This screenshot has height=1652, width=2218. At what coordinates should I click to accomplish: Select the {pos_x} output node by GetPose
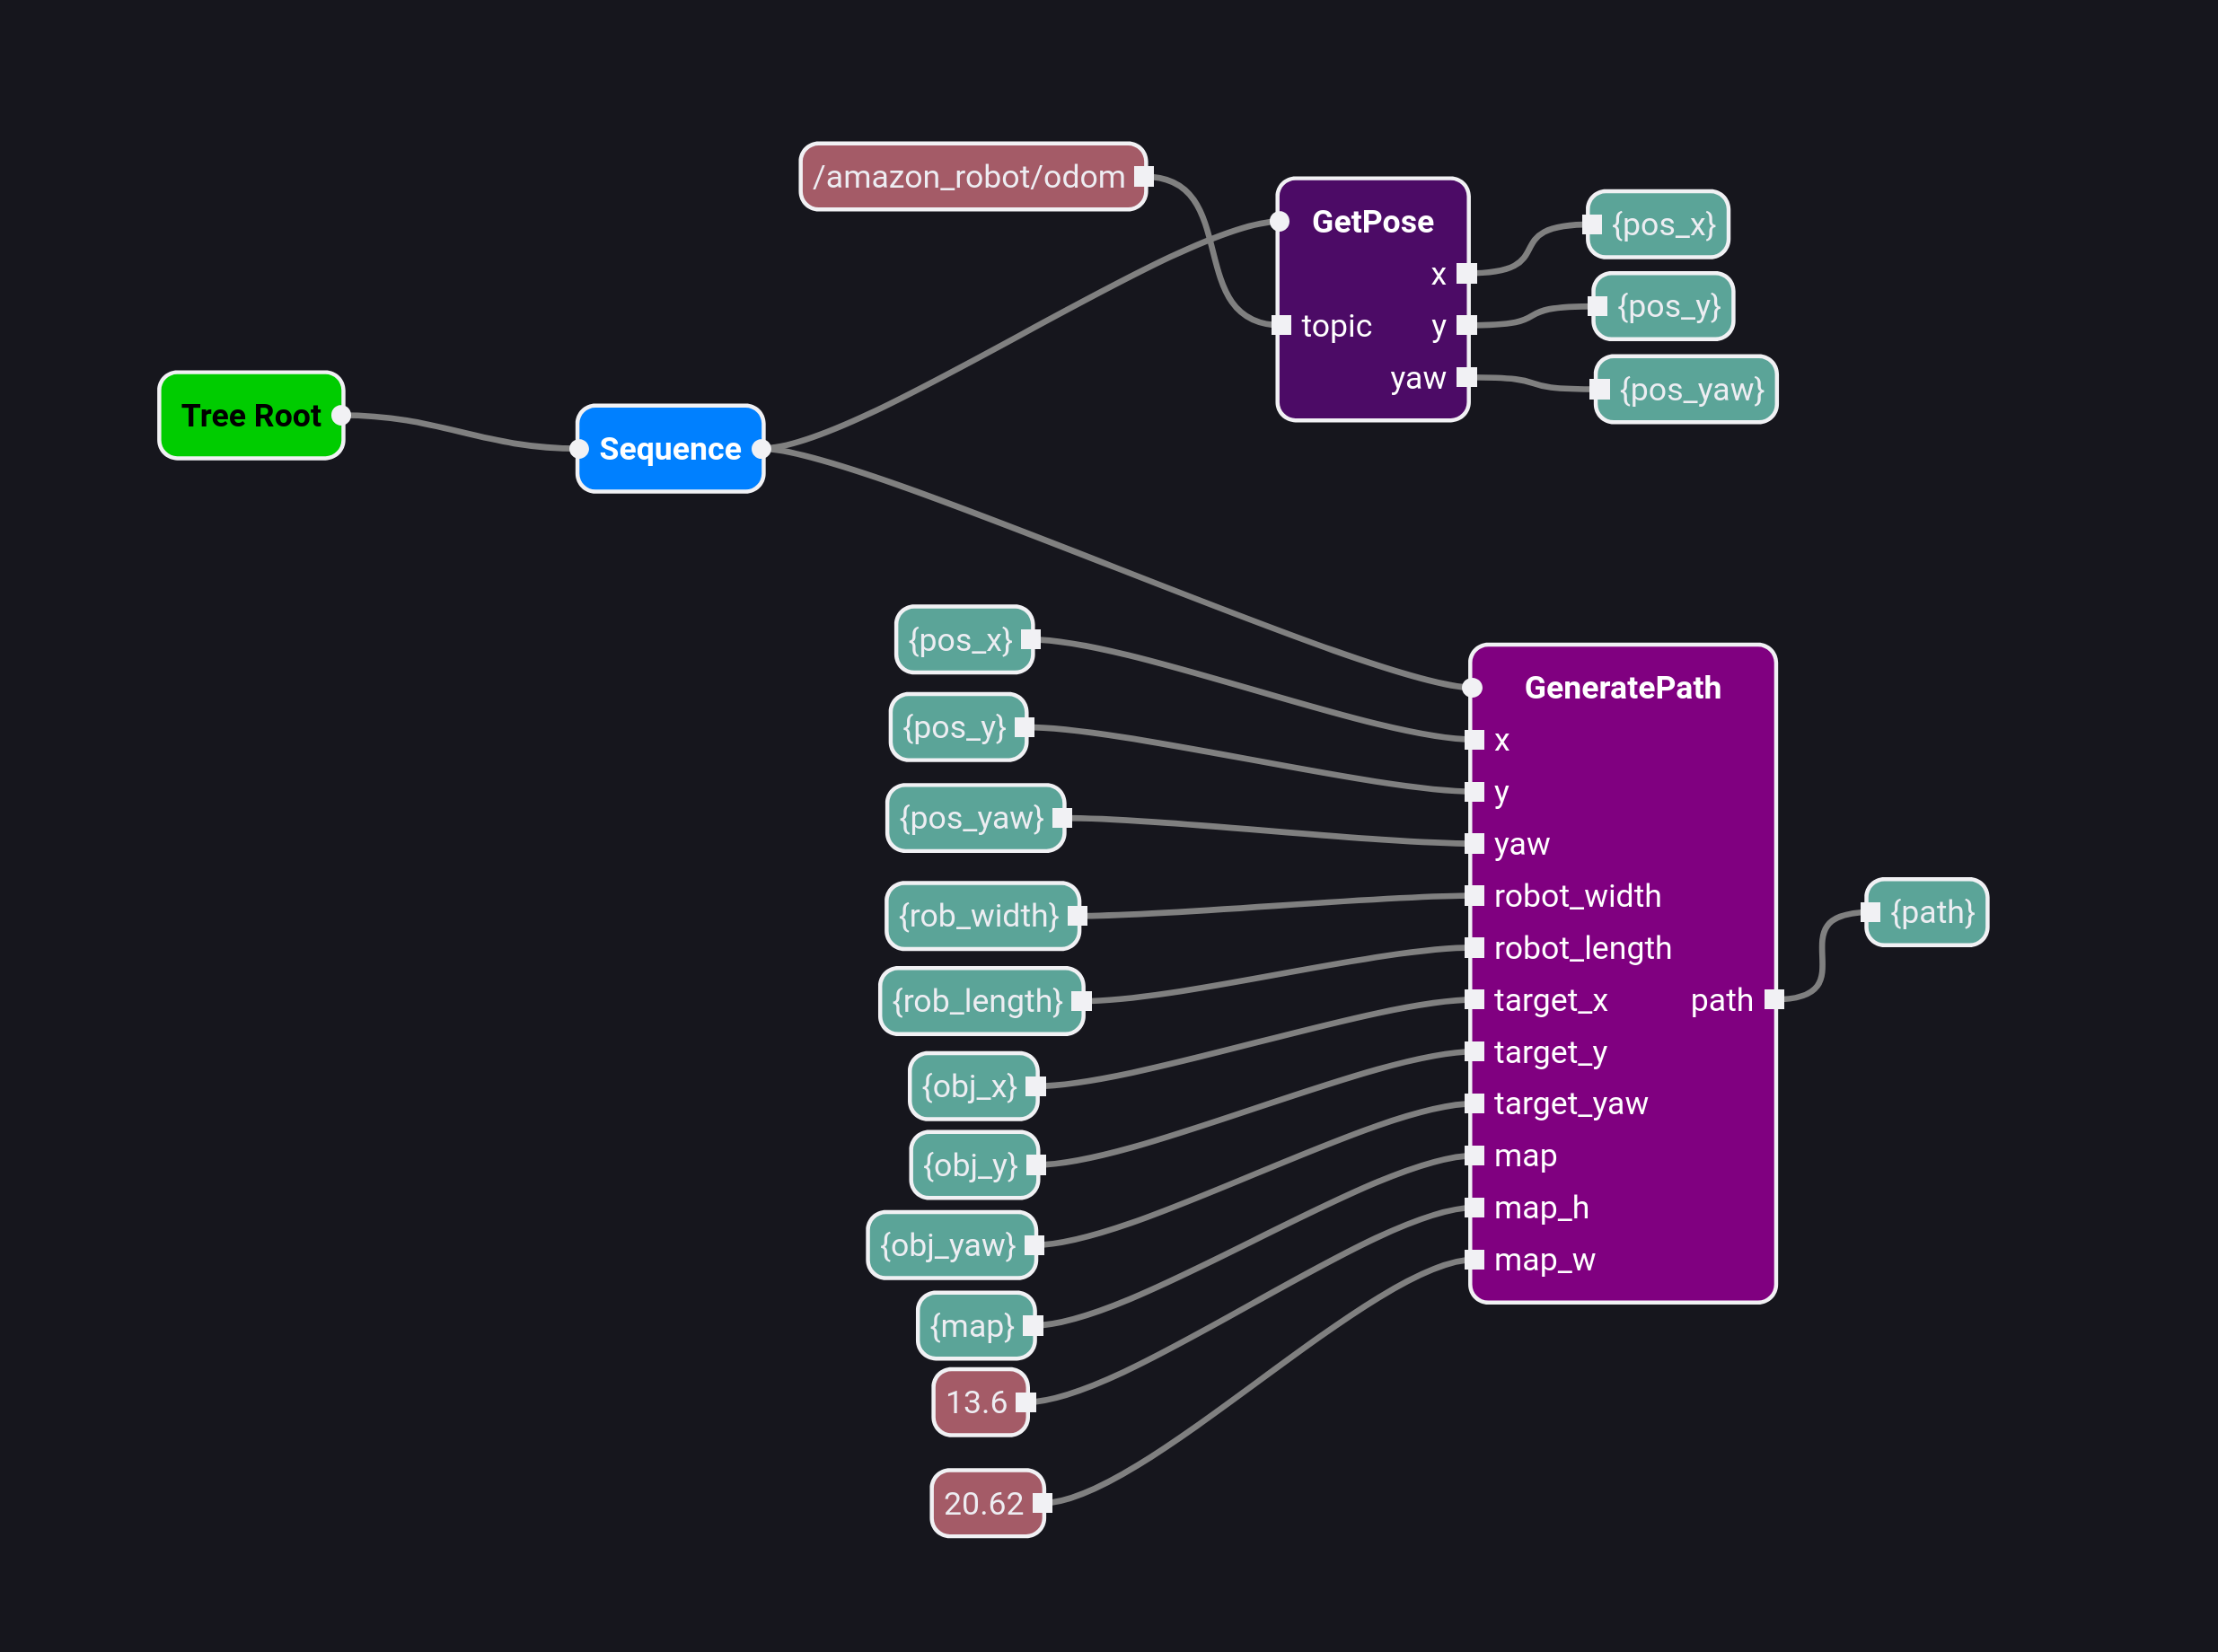(1658, 224)
